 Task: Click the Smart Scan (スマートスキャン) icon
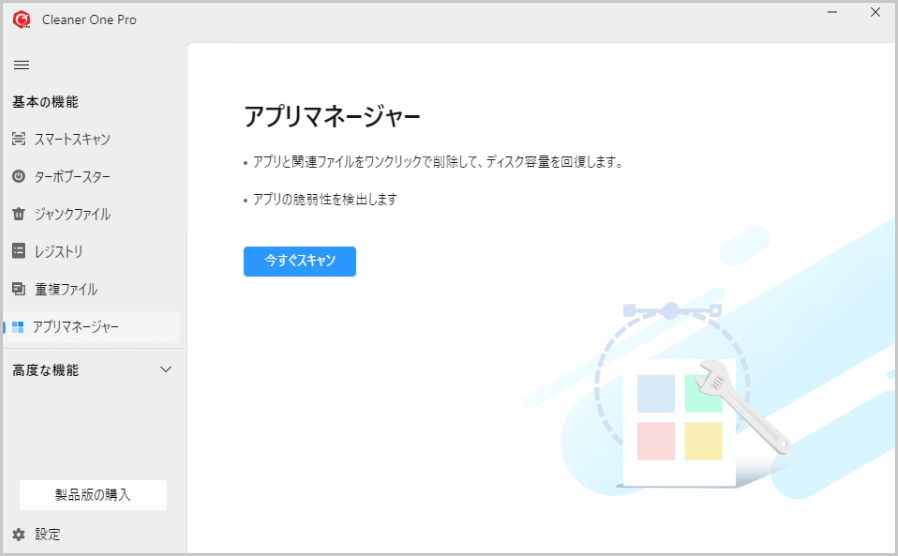(x=19, y=139)
